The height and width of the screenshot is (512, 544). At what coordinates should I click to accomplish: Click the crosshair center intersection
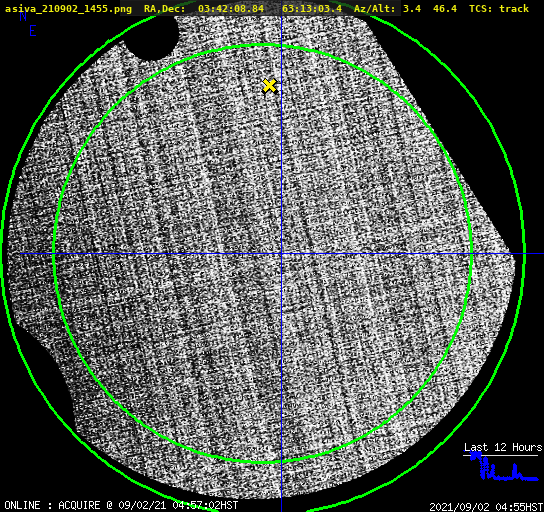tap(281, 254)
